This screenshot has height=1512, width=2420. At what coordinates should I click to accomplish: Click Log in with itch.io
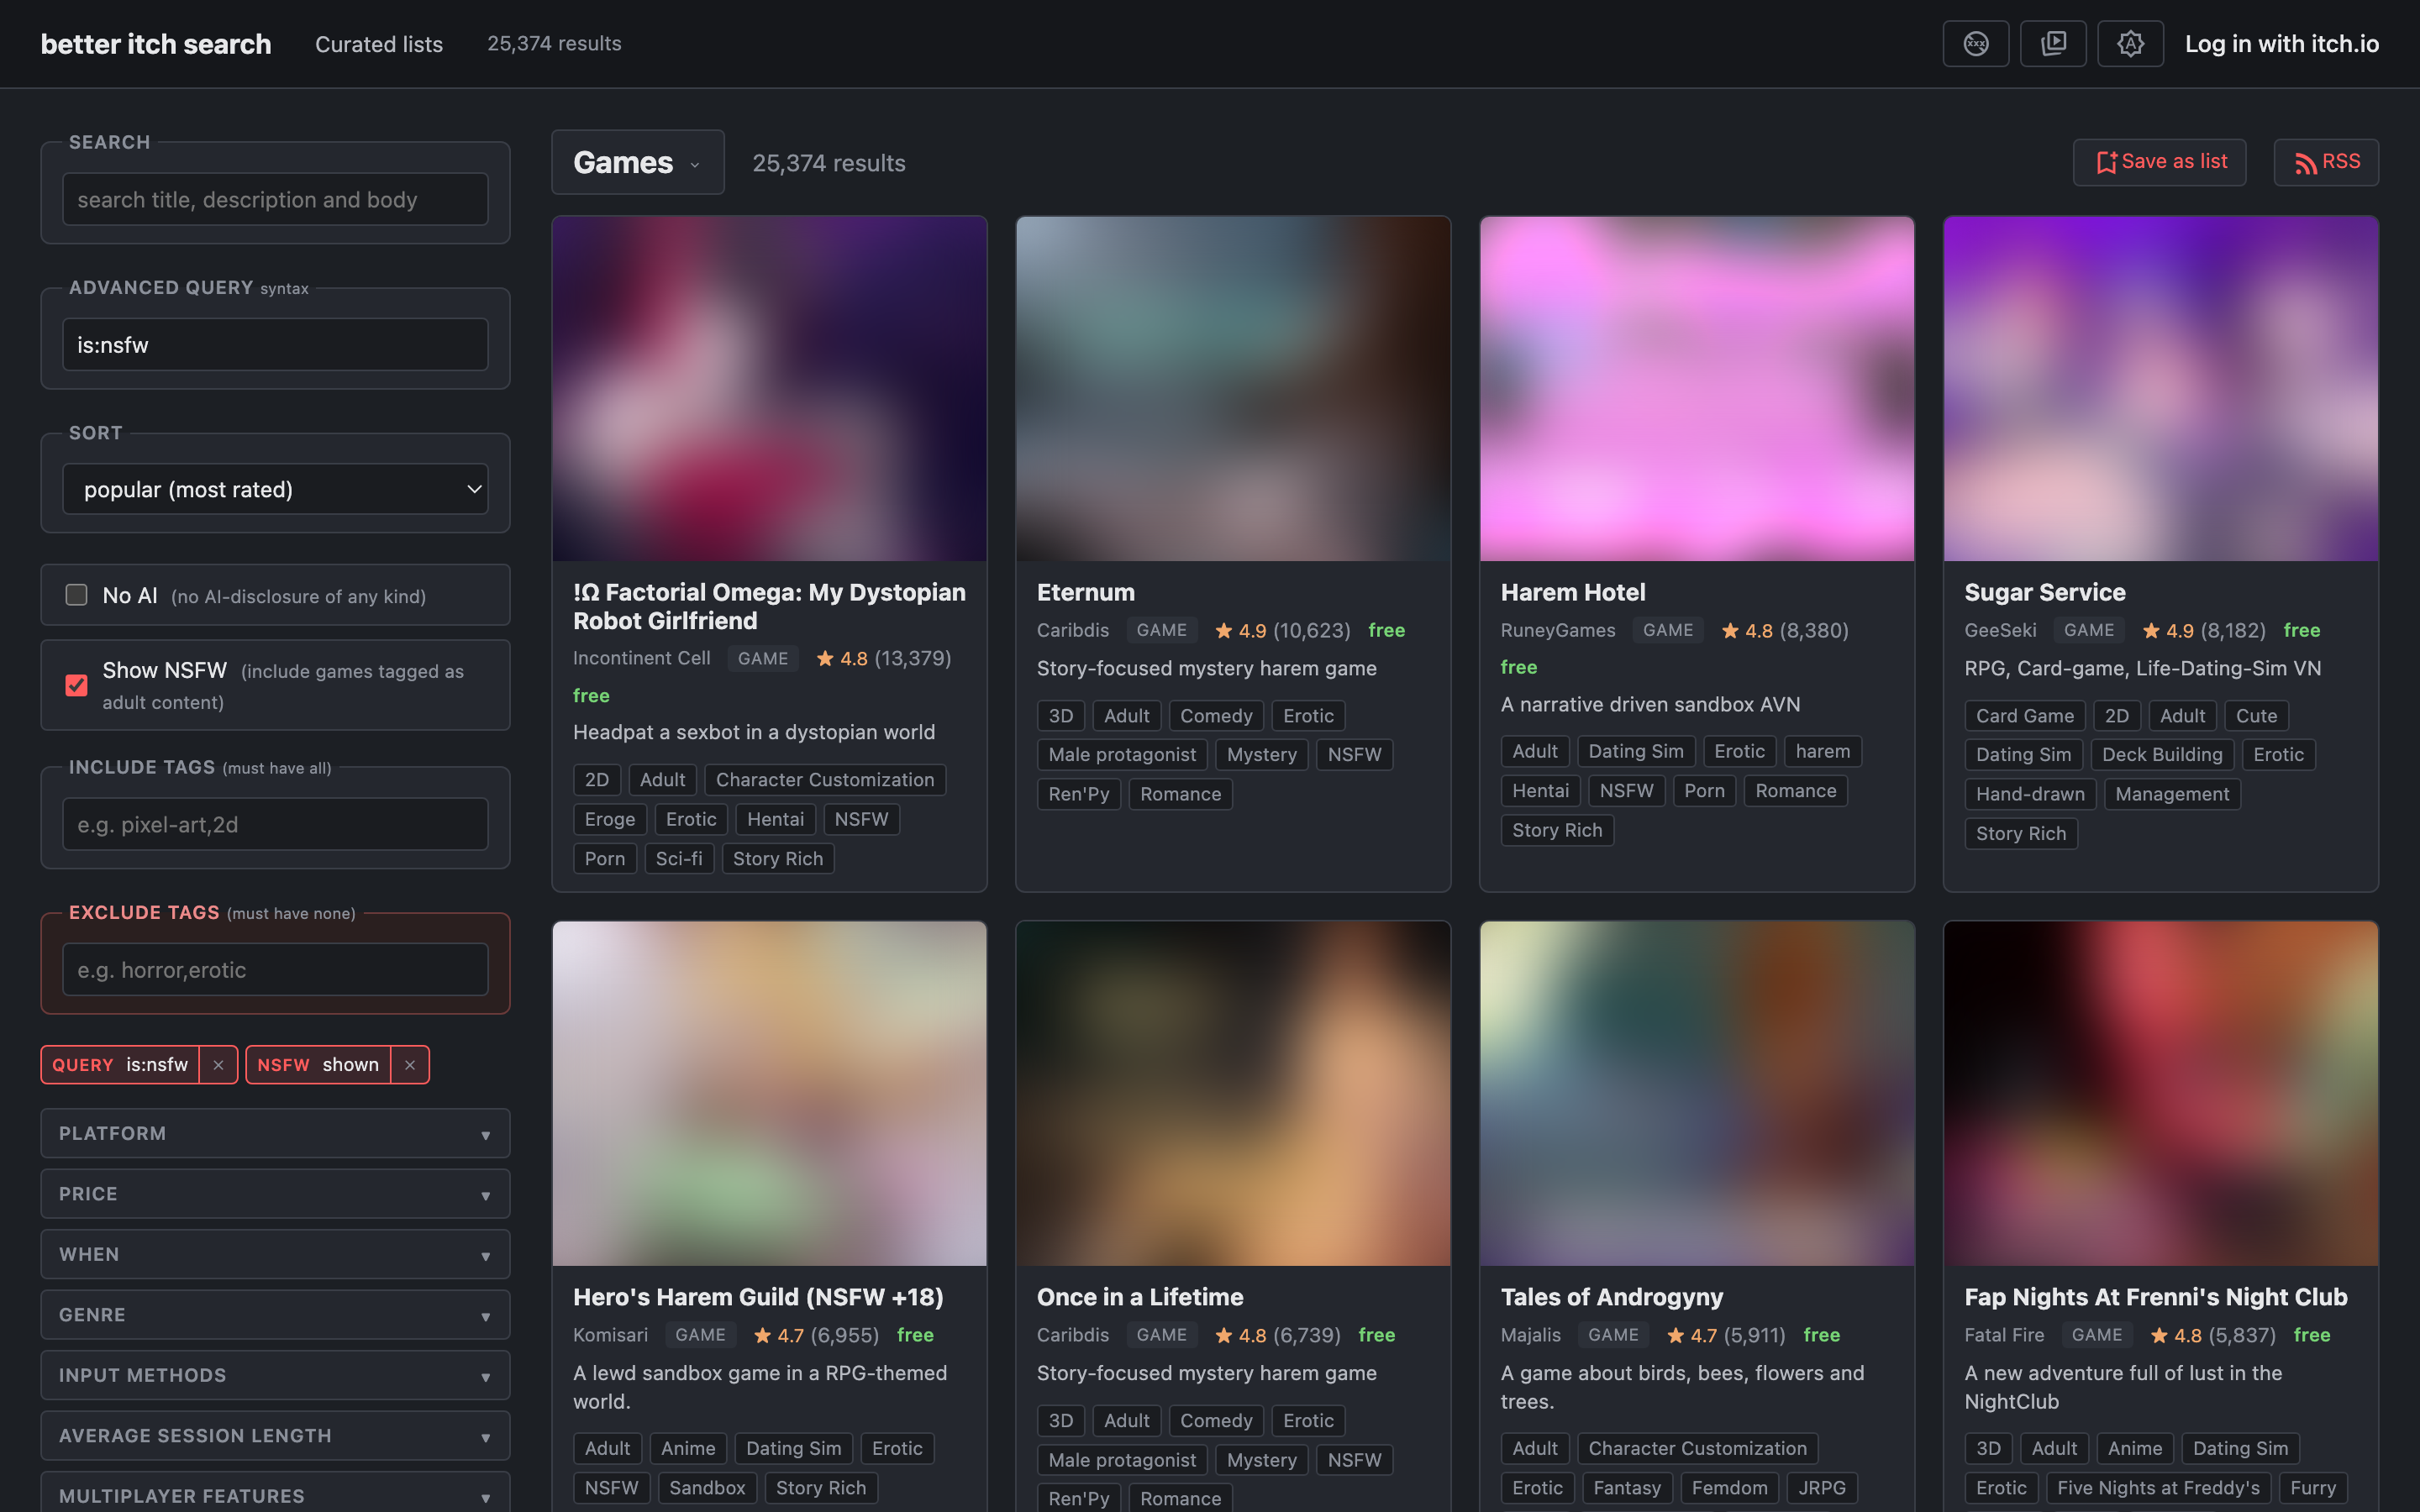pos(2281,44)
